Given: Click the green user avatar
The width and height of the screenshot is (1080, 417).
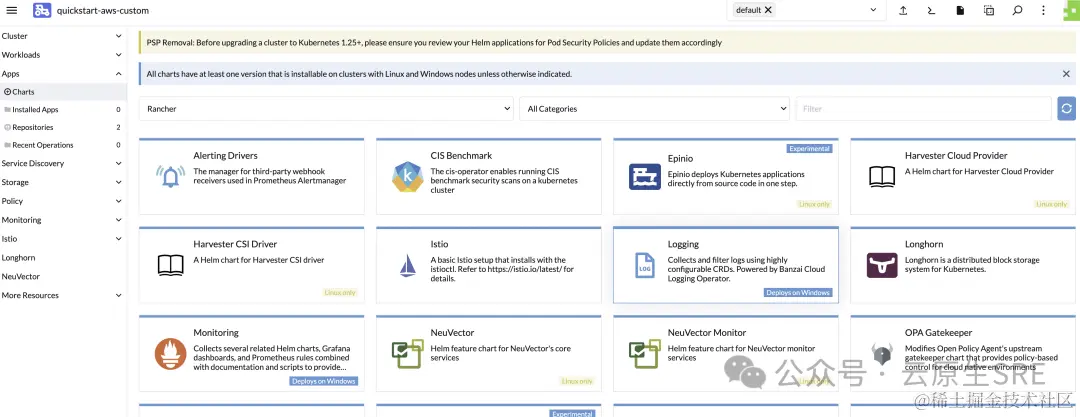Looking at the screenshot, I should [1071, 10].
